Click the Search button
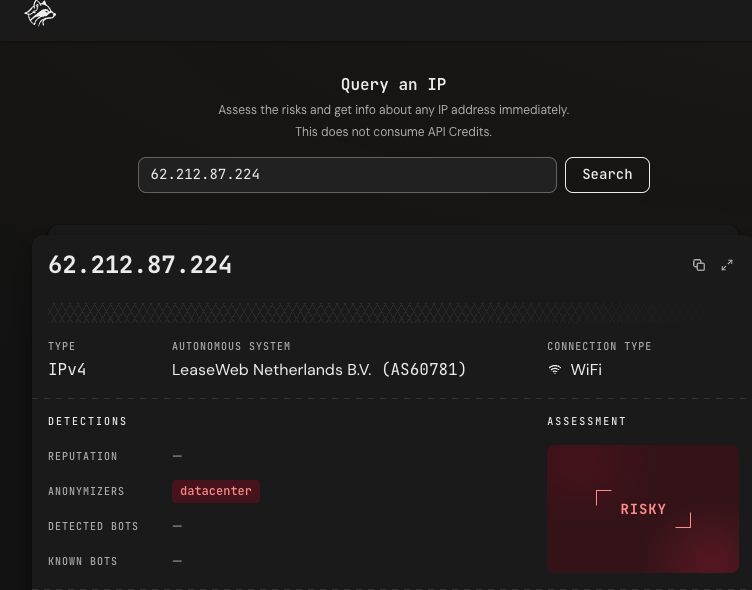 607,175
